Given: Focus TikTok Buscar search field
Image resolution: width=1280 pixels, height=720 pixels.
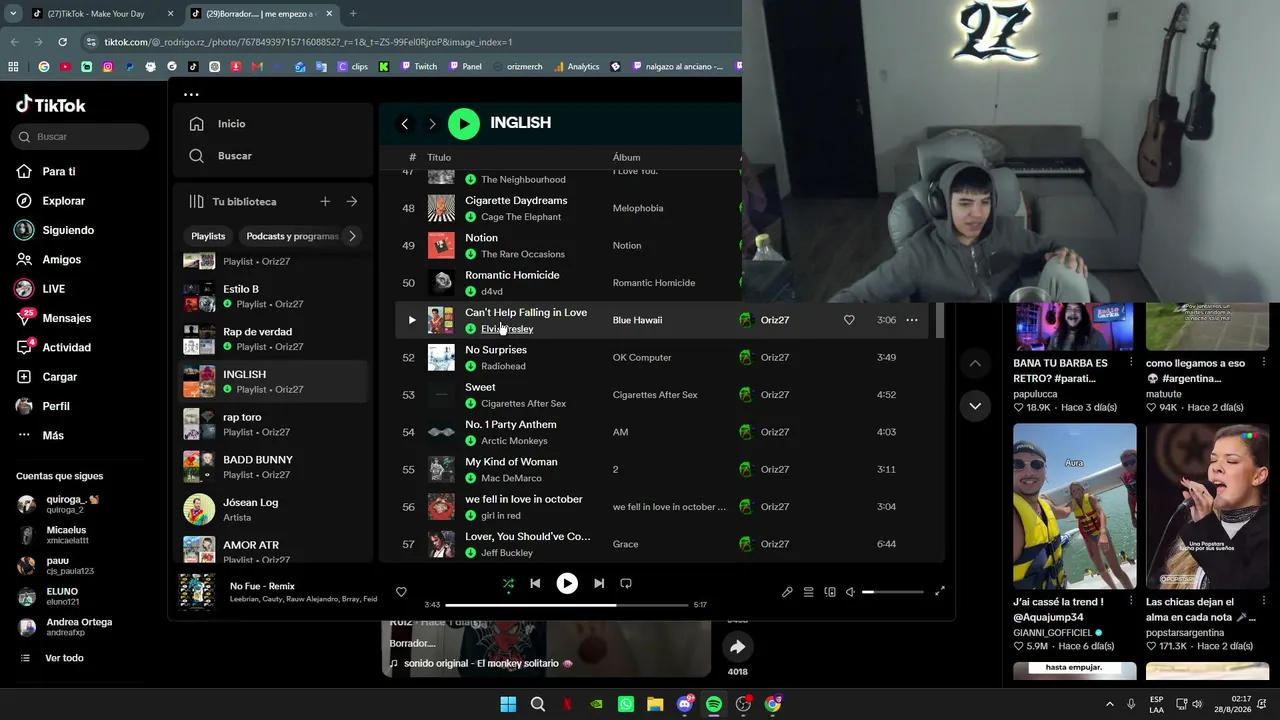Looking at the screenshot, I should click(80, 137).
